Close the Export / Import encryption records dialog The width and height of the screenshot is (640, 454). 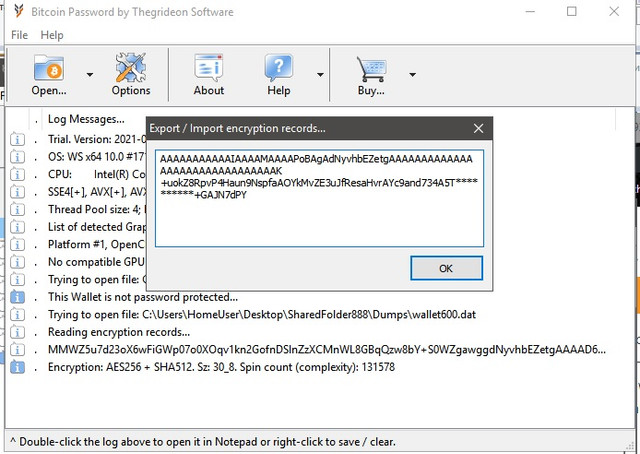(478, 129)
